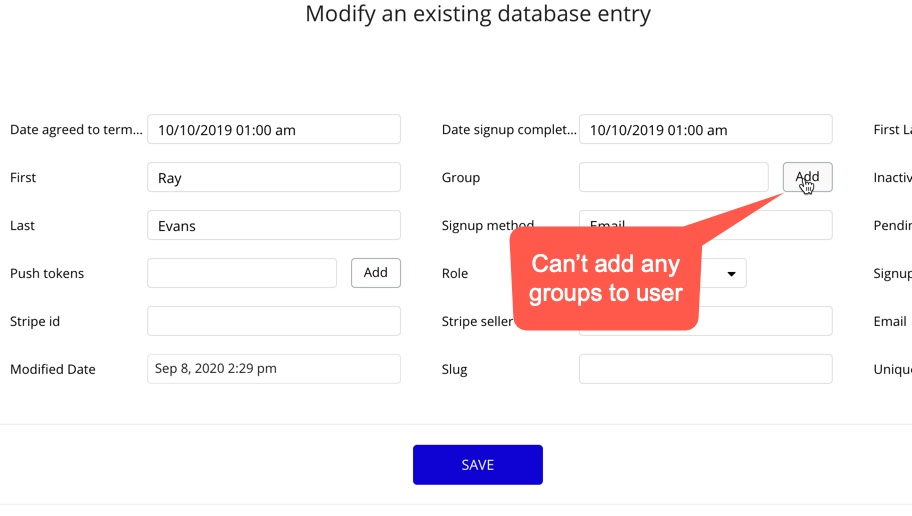Image resolution: width=912 pixels, height=516 pixels.
Task: Click the Group label text
Action: tap(461, 177)
